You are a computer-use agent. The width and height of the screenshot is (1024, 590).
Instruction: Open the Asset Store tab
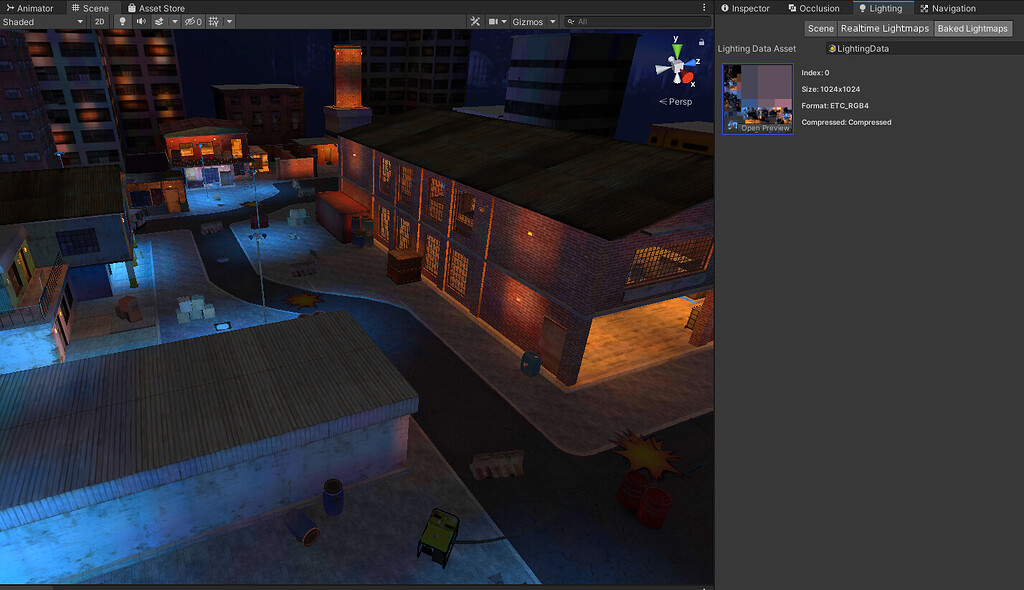click(156, 7)
